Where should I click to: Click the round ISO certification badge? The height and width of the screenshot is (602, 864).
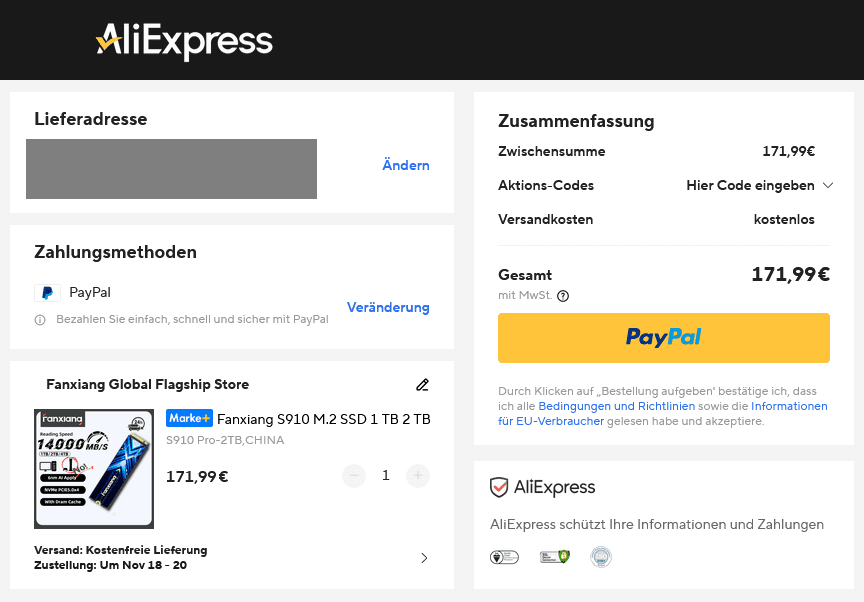600,557
